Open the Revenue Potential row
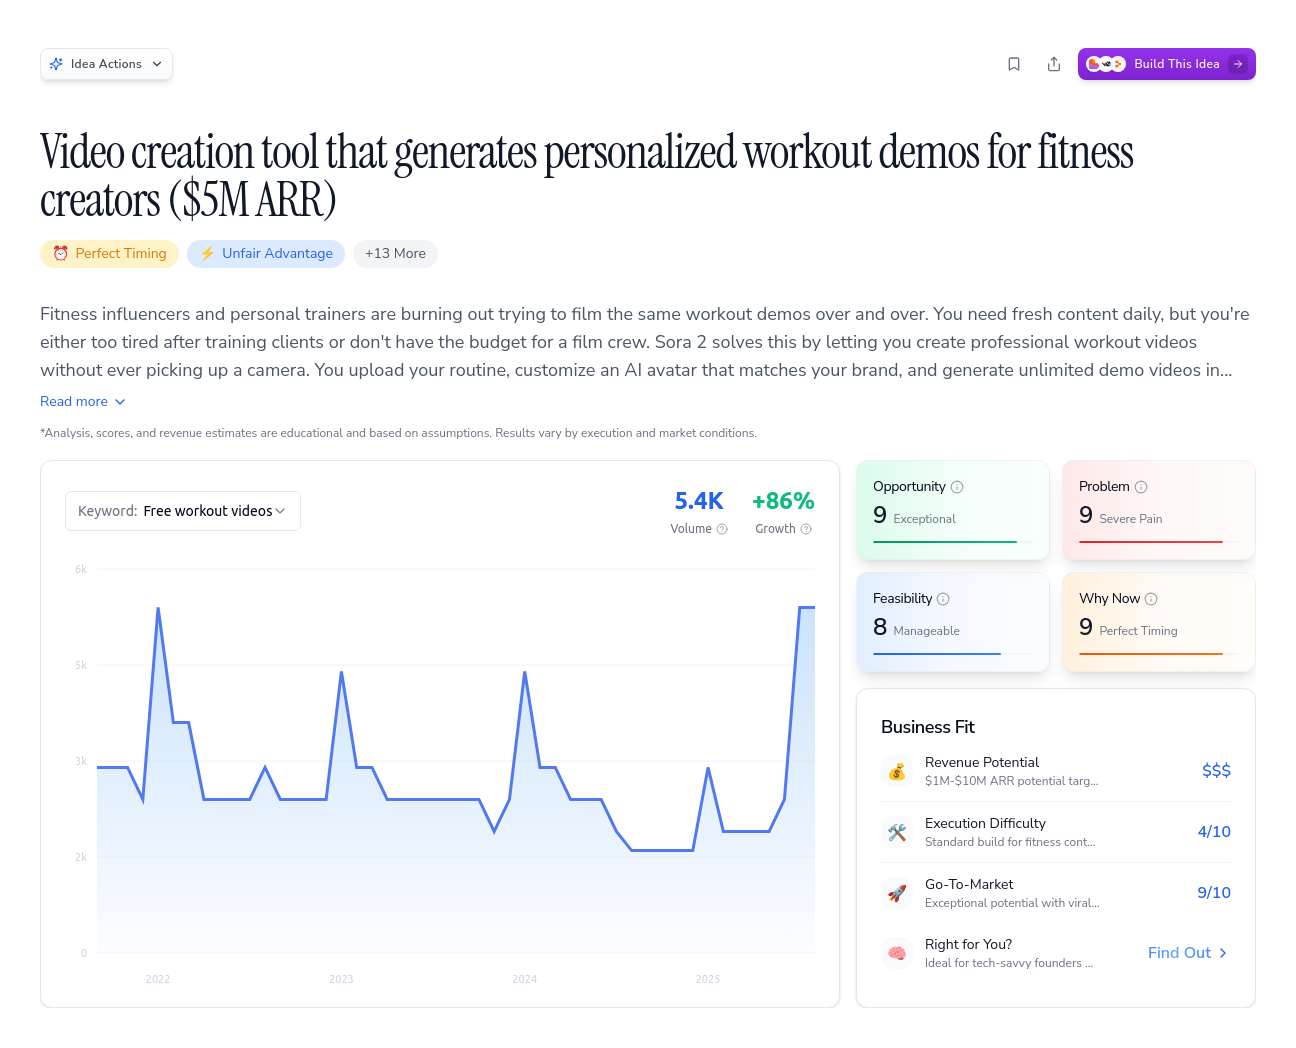The height and width of the screenshot is (1048, 1296). (x=1055, y=771)
